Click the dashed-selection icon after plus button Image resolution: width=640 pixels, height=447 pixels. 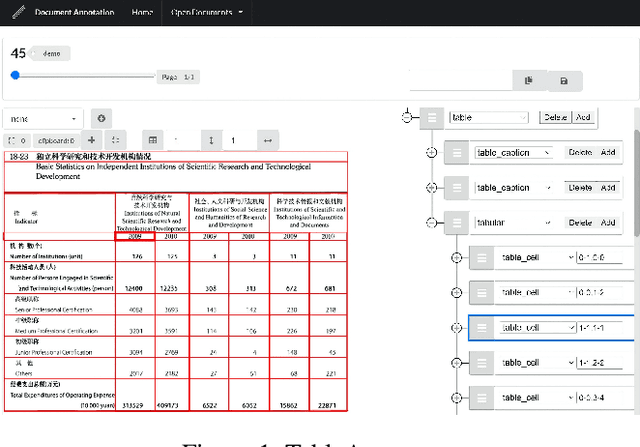(116, 141)
